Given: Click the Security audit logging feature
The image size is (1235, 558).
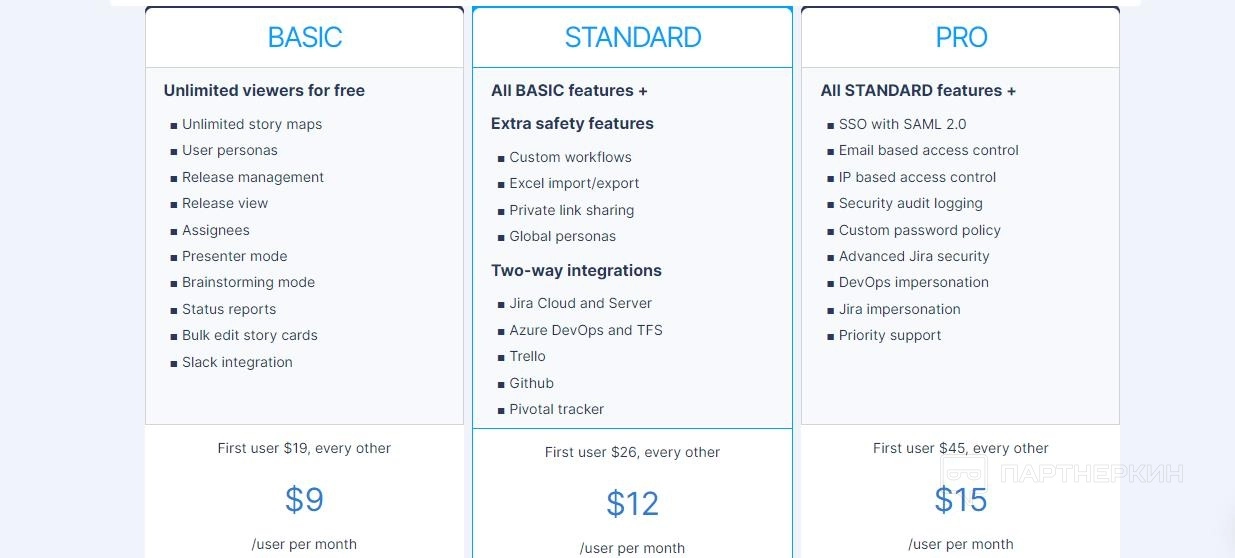Looking at the screenshot, I should (x=910, y=203).
